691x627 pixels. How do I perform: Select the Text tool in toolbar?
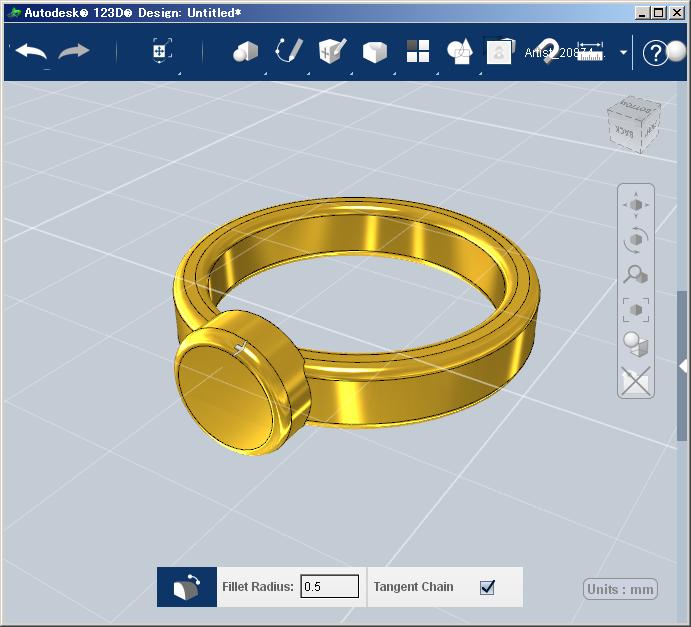click(500, 52)
